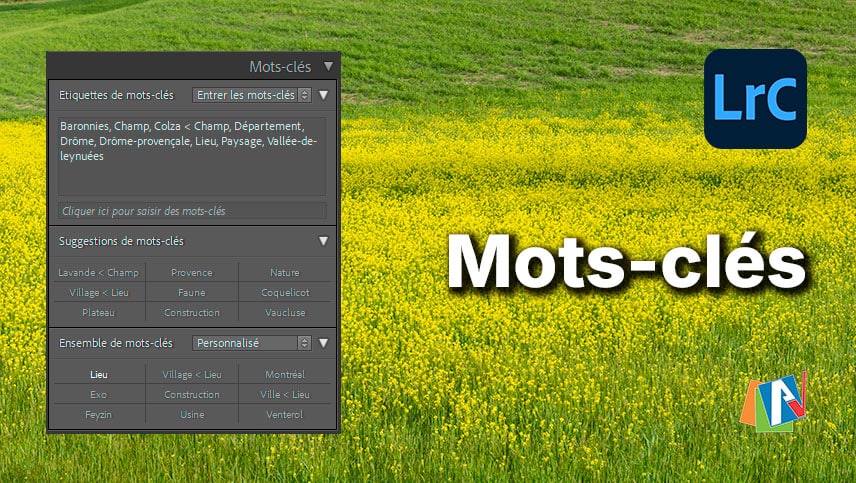Screen dimensions: 856x483
Task: Add suggestion Construction keyword
Action: tap(192, 313)
